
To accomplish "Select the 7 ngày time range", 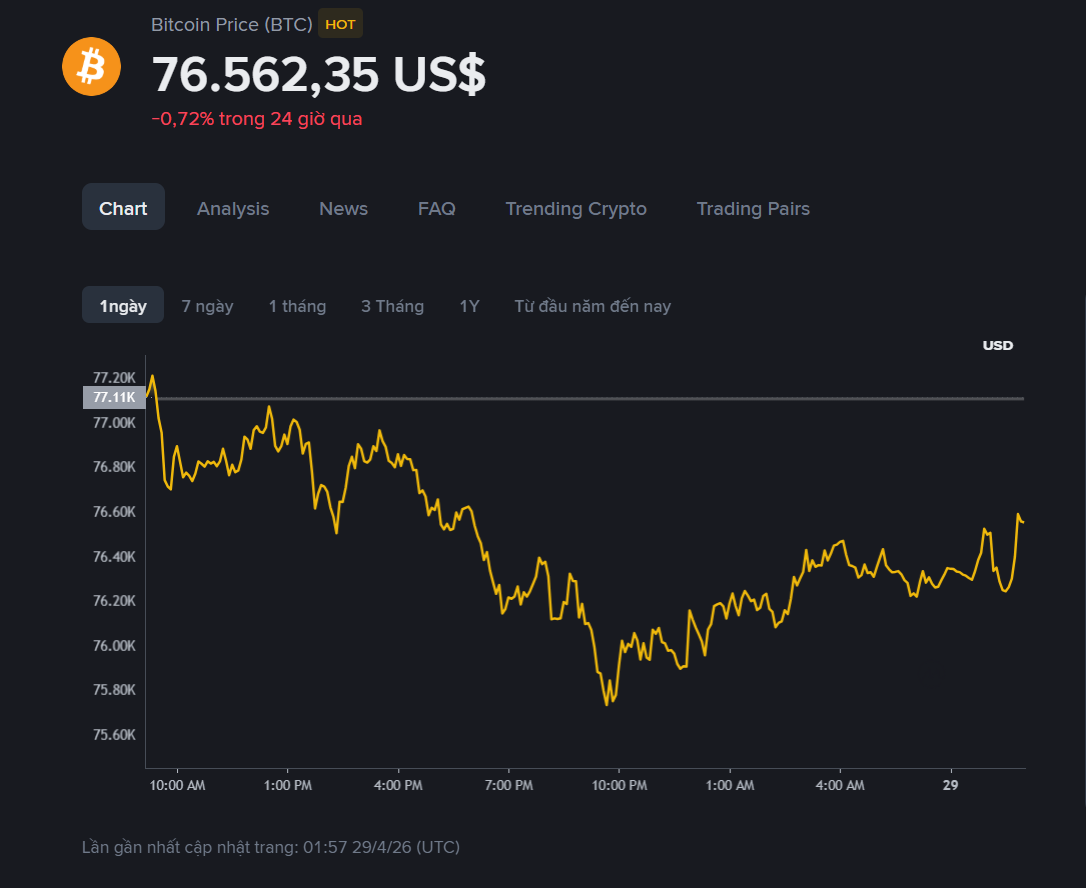I will pyautogui.click(x=207, y=306).
